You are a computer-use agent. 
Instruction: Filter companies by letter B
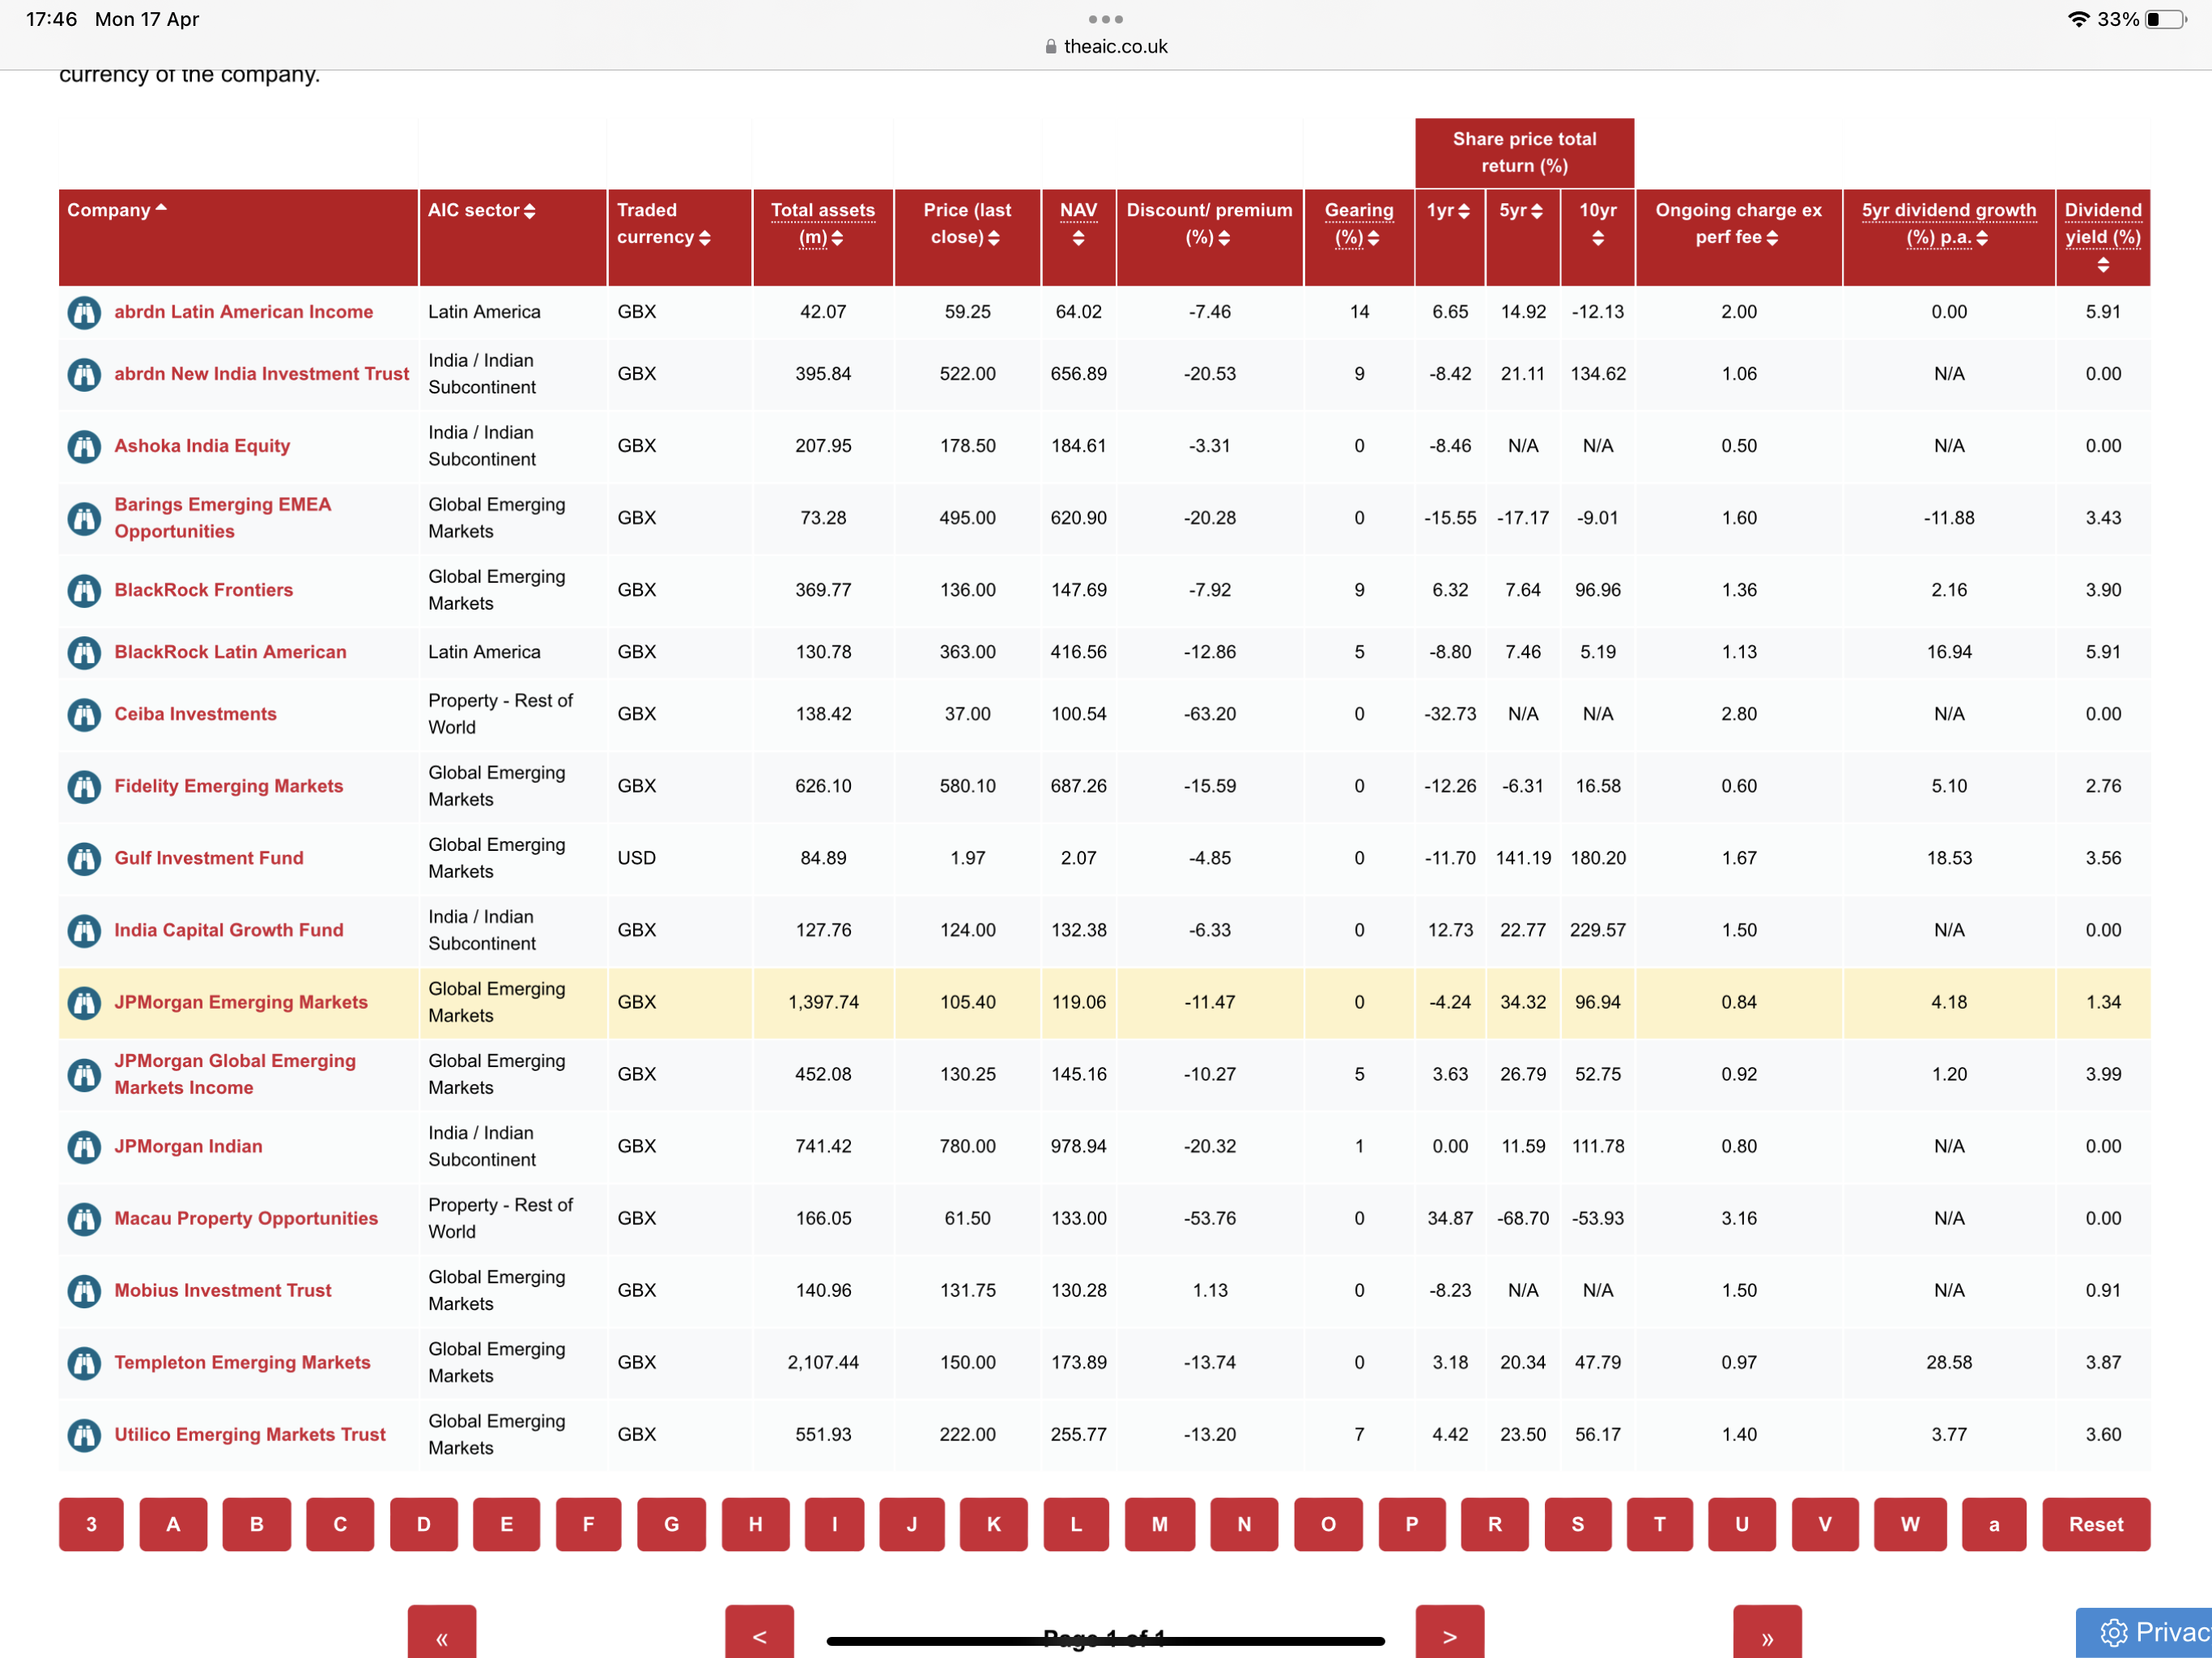point(257,1524)
